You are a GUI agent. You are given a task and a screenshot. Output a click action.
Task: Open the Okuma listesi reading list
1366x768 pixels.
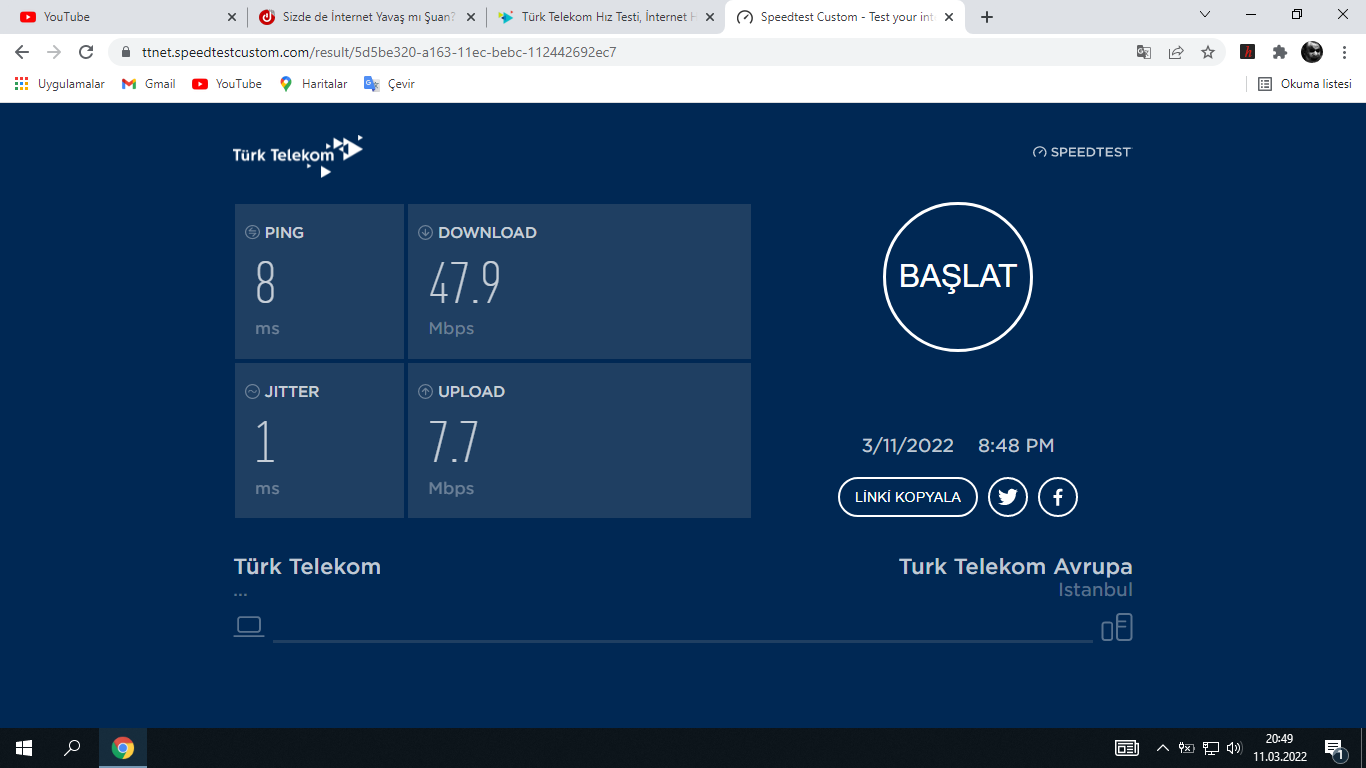click(x=1305, y=84)
